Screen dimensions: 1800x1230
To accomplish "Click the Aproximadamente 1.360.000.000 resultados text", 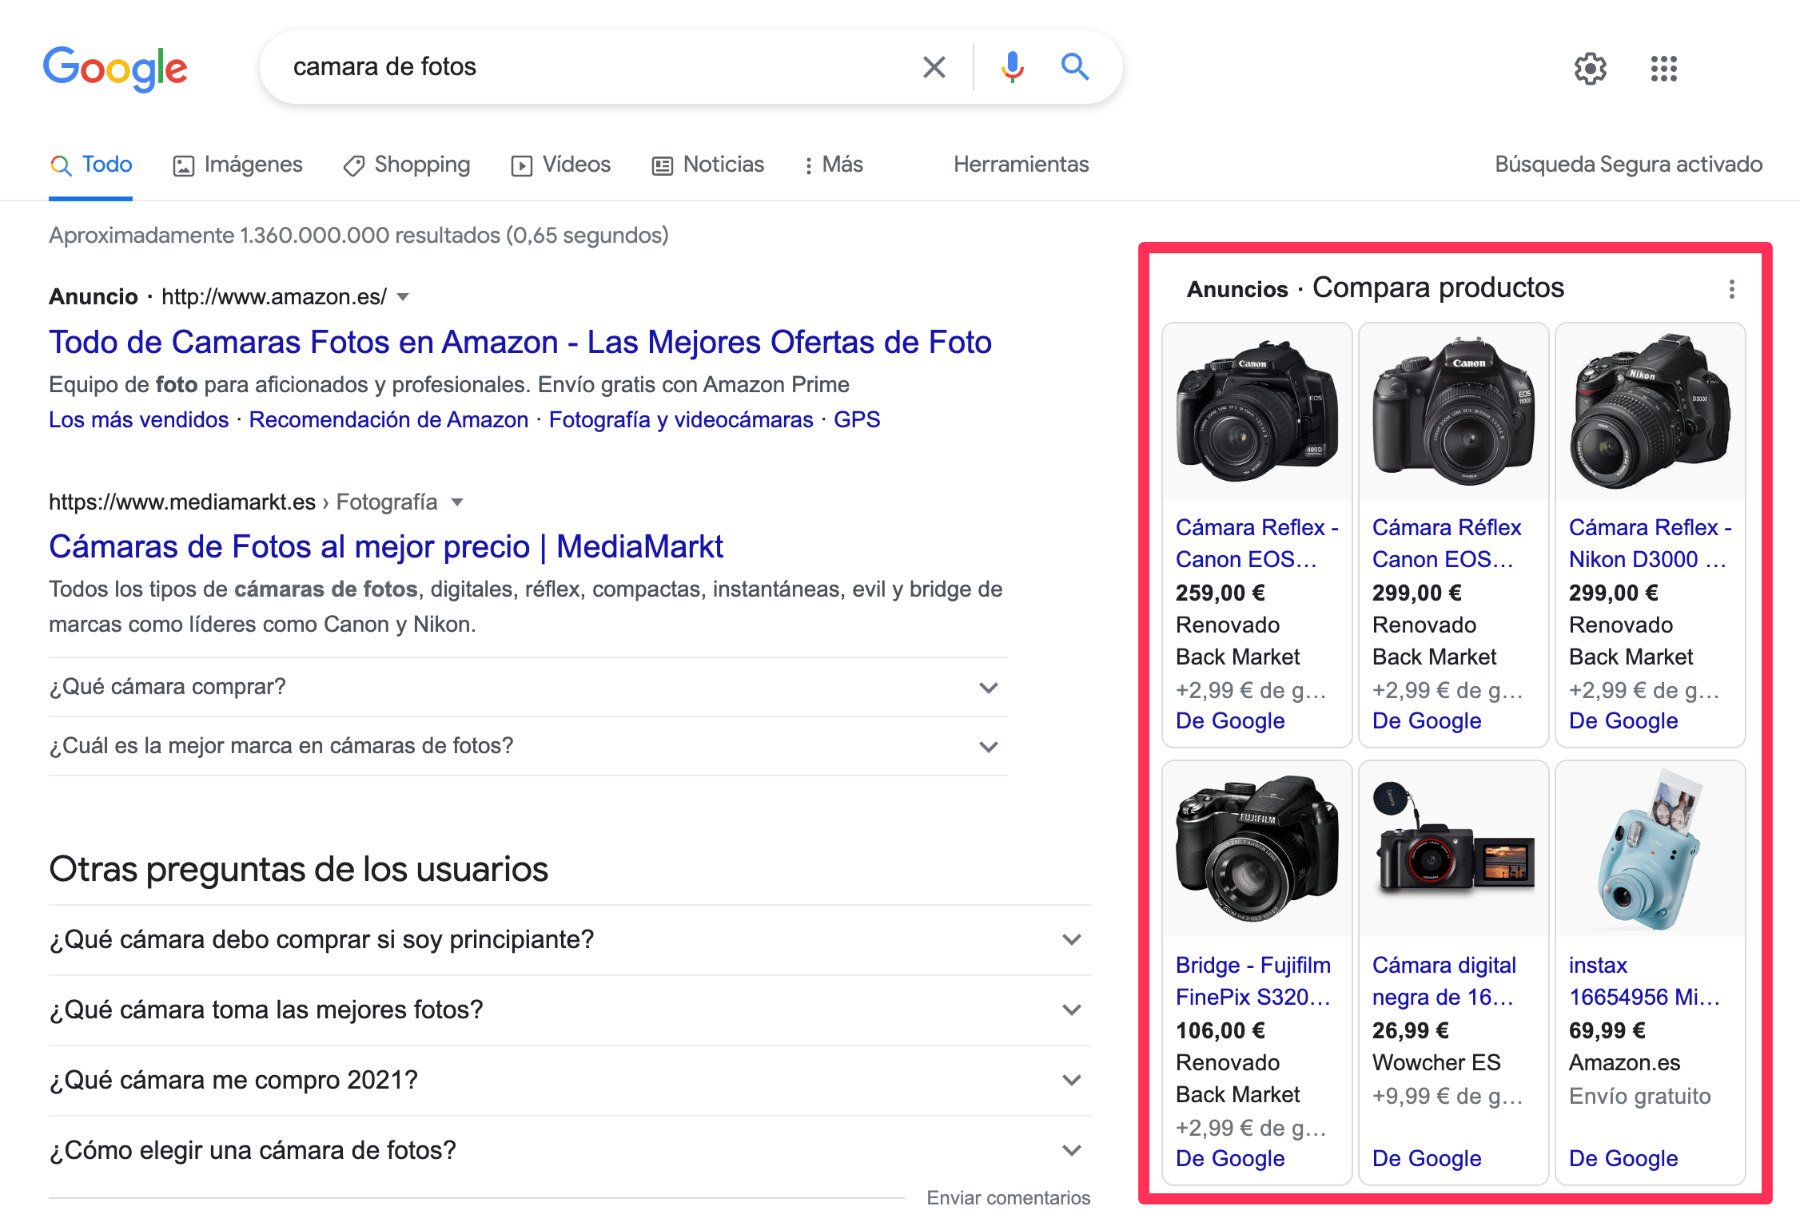I will tap(358, 236).
